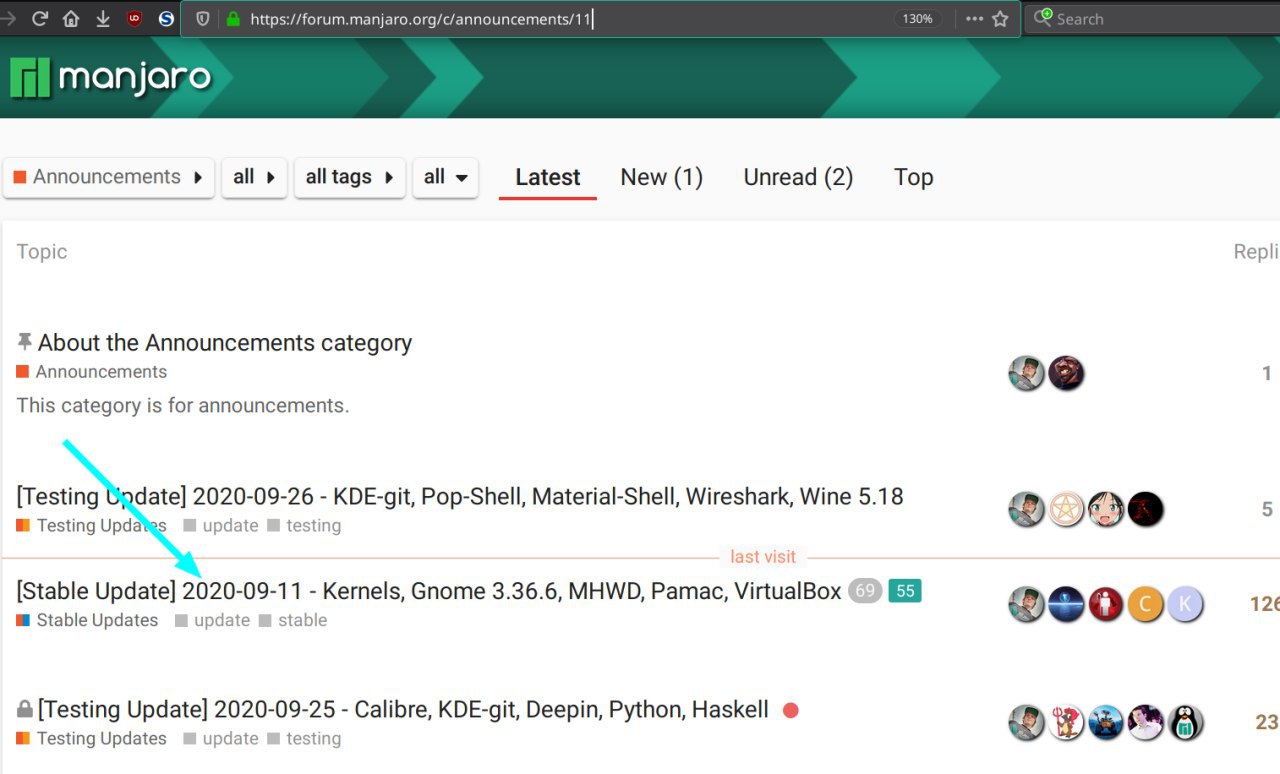Image resolution: width=1280 pixels, height=774 pixels.
Task: Bookmark this page with the star icon
Action: [1000, 18]
